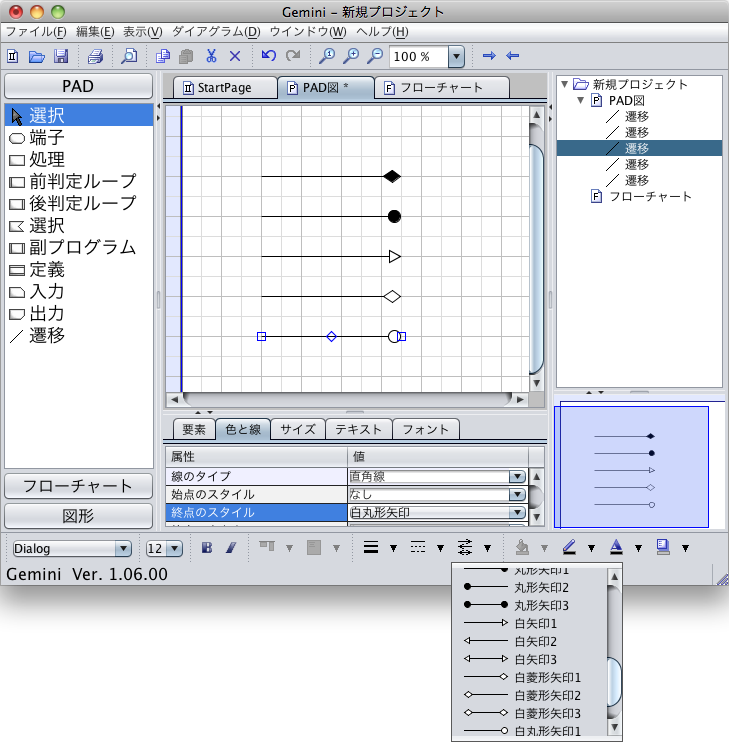
Task: Click the Paste clipboard icon
Action: click(186, 56)
